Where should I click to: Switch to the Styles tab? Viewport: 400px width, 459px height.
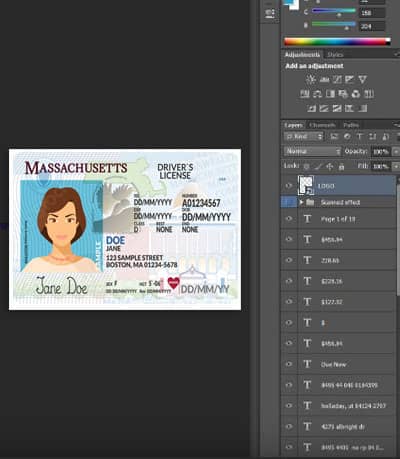(335, 55)
